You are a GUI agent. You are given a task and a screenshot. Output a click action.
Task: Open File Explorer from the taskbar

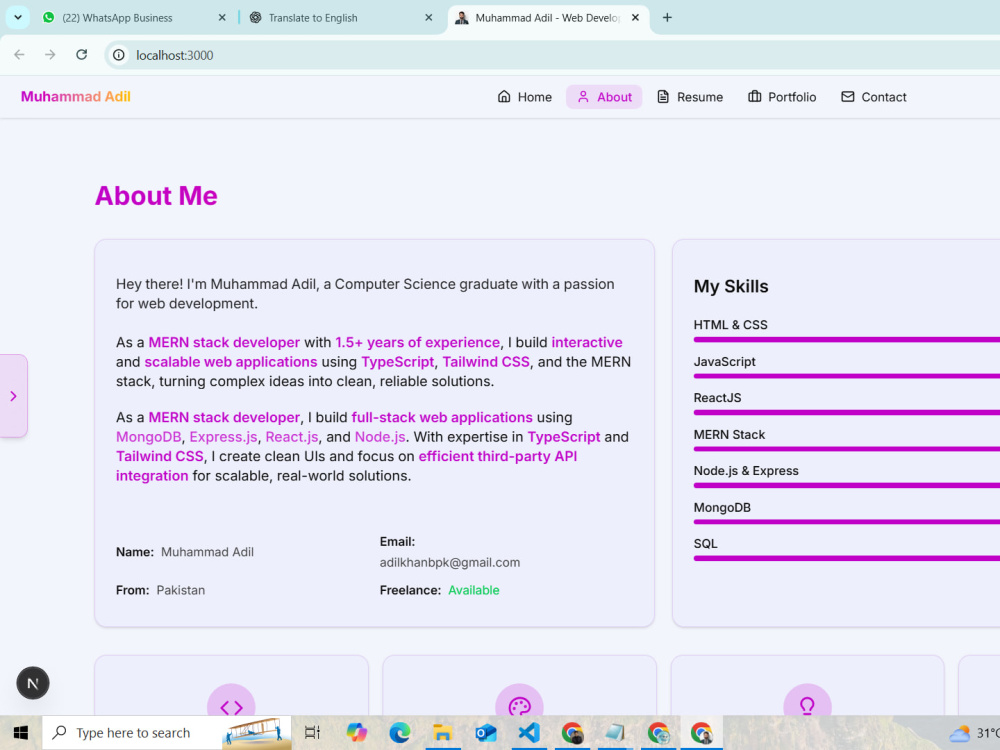[x=443, y=733]
